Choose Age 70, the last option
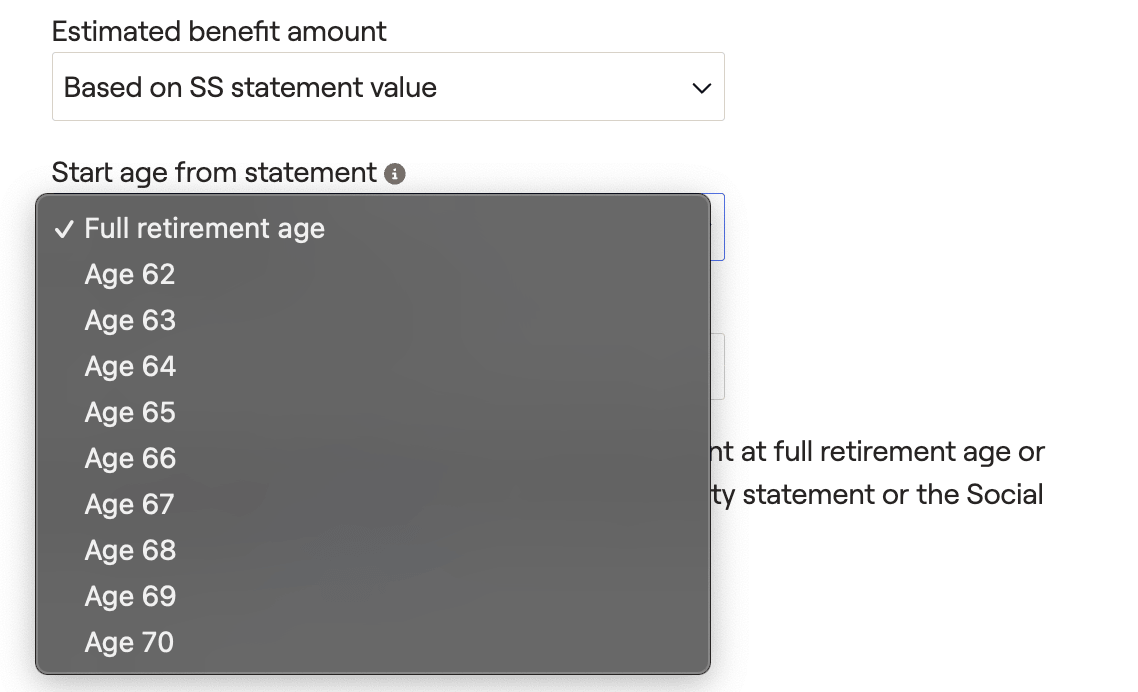1138x692 pixels. [x=130, y=642]
